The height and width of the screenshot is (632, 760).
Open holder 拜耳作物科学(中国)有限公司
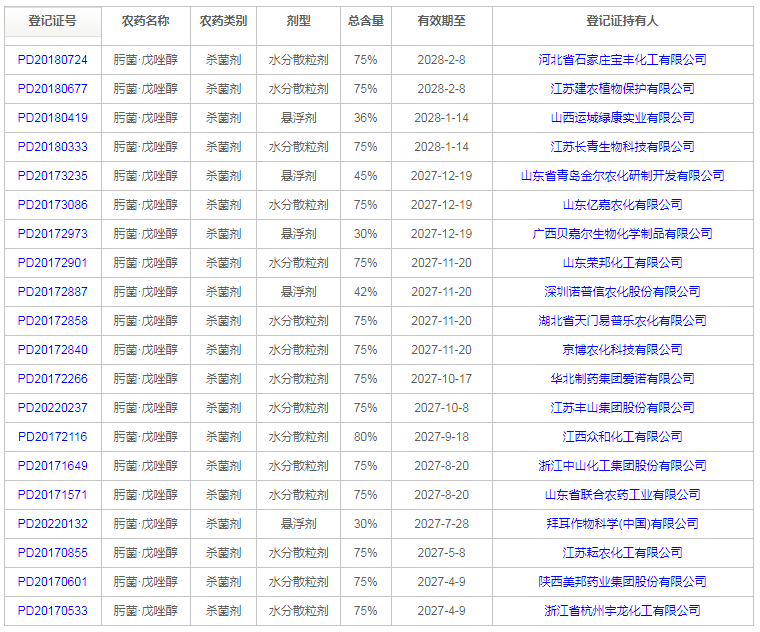click(622, 524)
